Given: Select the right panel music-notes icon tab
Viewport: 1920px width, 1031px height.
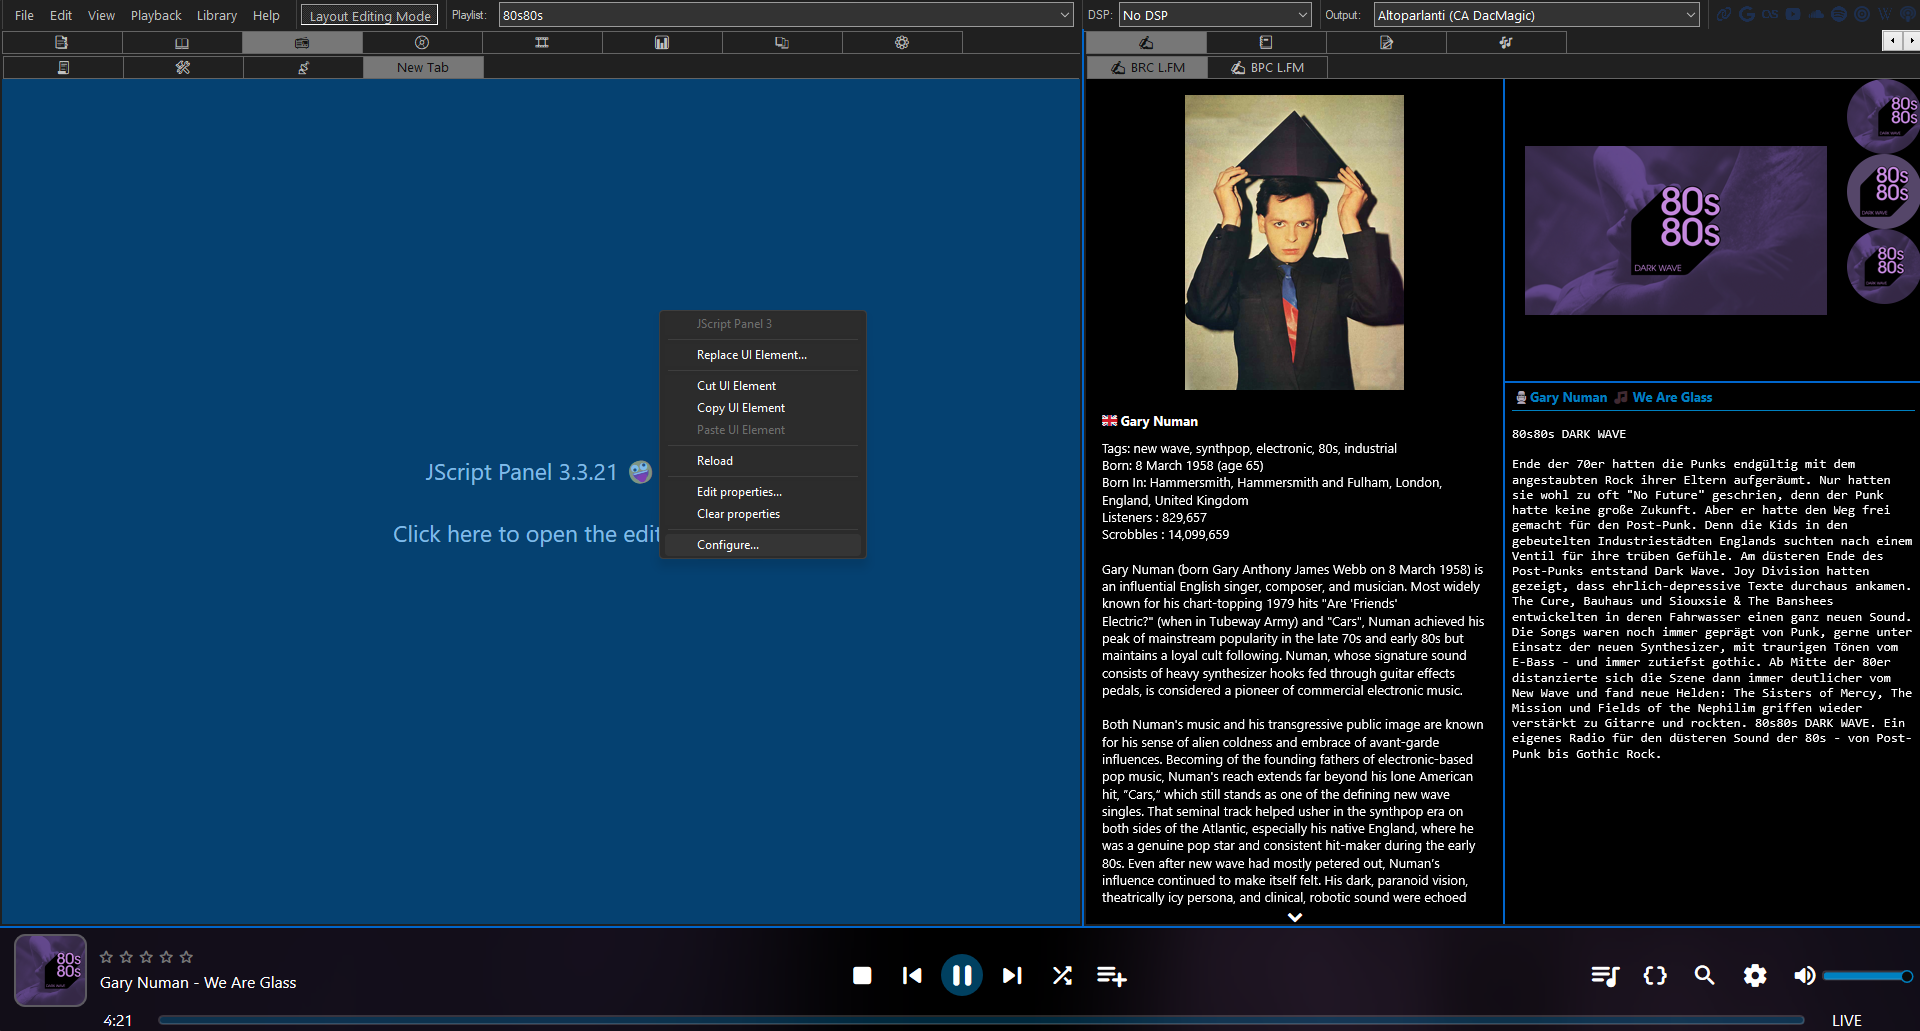Looking at the screenshot, I should point(1506,43).
